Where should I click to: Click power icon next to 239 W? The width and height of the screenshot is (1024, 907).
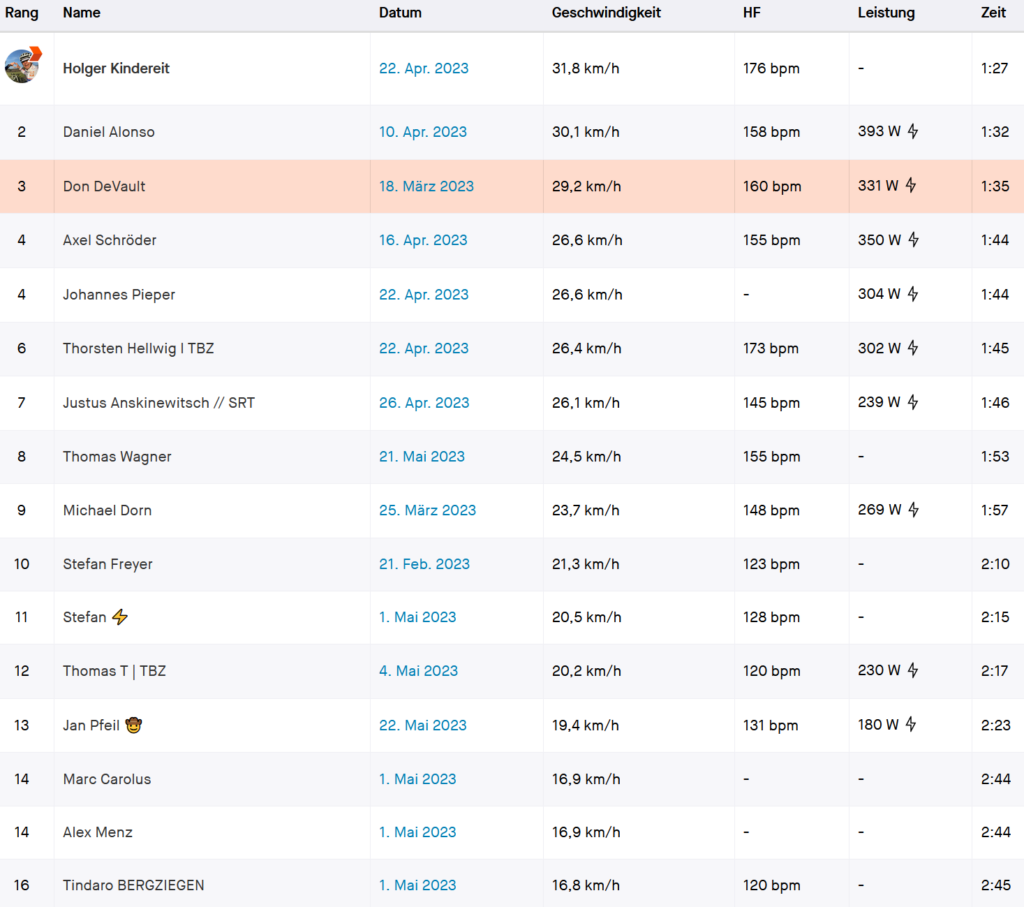click(911, 401)
